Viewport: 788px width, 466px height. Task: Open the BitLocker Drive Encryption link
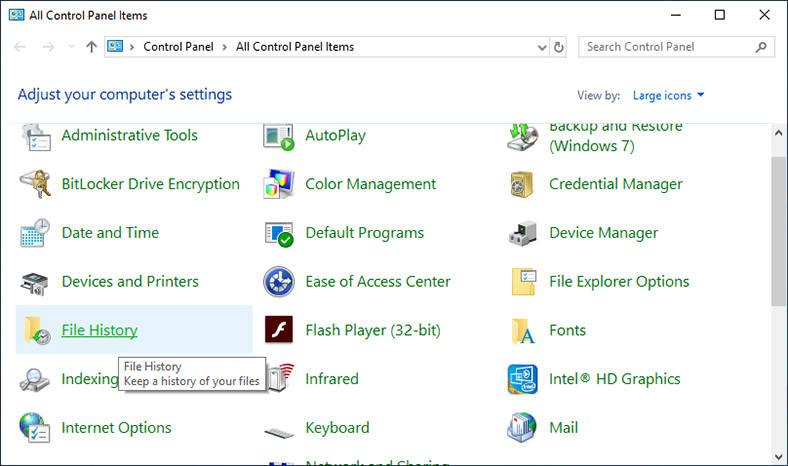[151, 184]
